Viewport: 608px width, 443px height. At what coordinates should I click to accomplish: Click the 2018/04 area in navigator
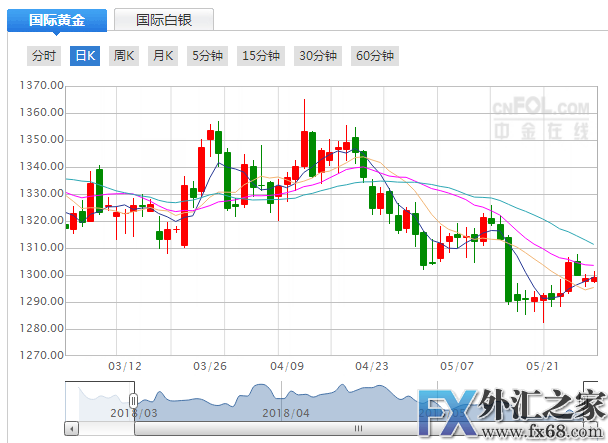click(x=287, y=411)
